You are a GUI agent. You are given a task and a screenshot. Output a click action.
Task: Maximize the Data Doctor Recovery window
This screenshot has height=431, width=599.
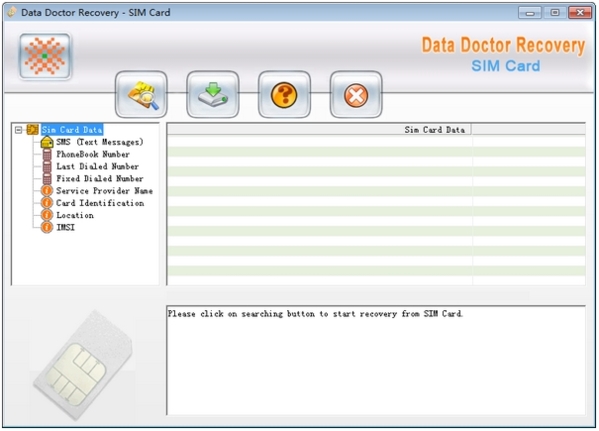[555, 13]
